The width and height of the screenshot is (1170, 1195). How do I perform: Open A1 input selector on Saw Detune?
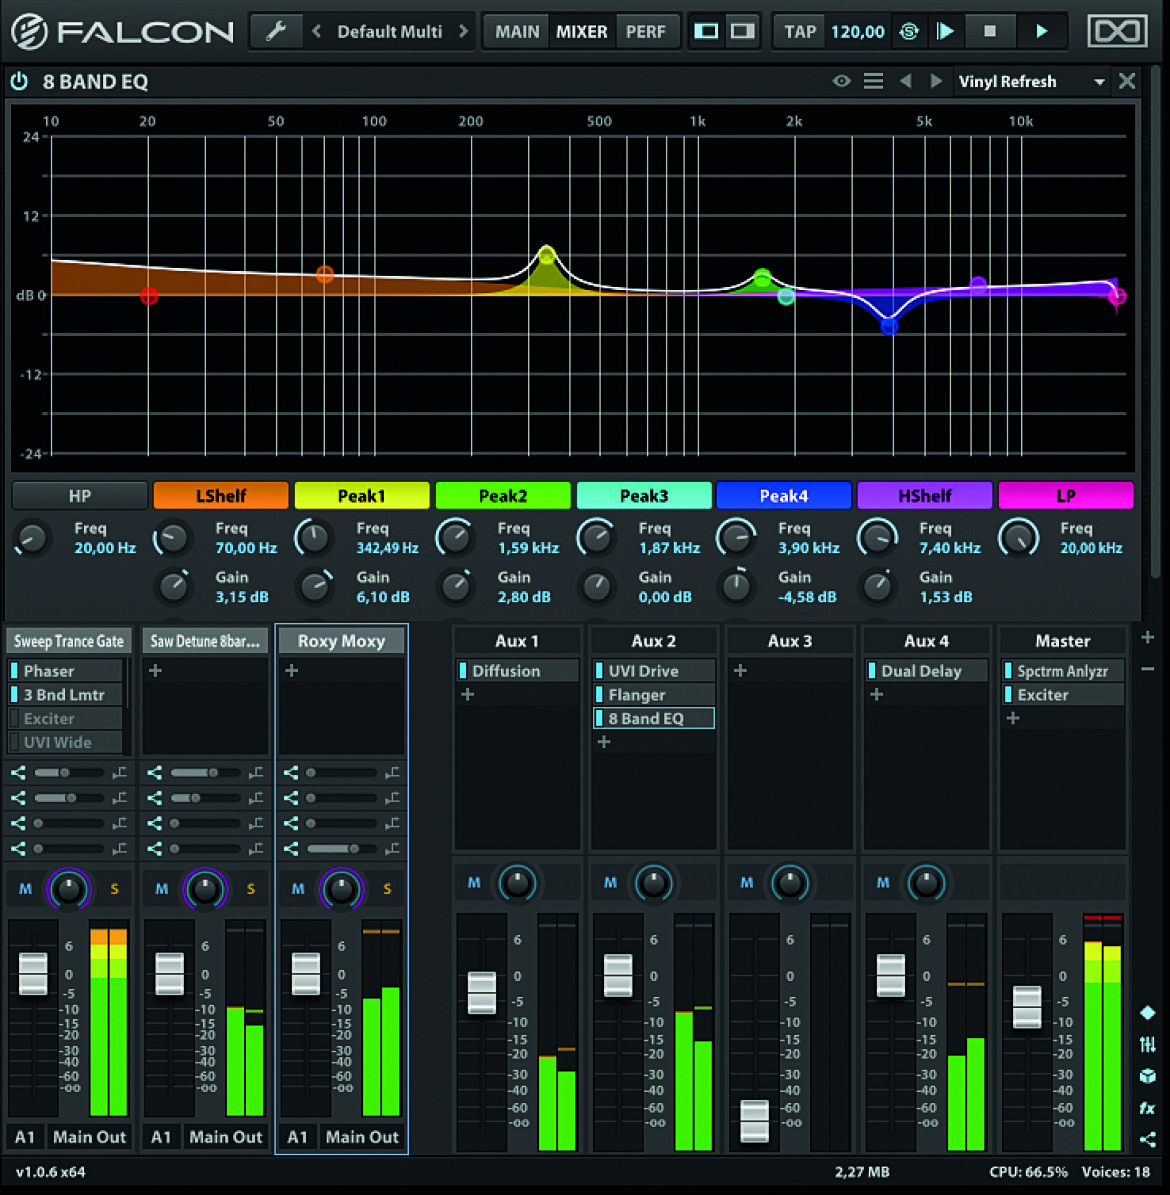[161, 1137]
